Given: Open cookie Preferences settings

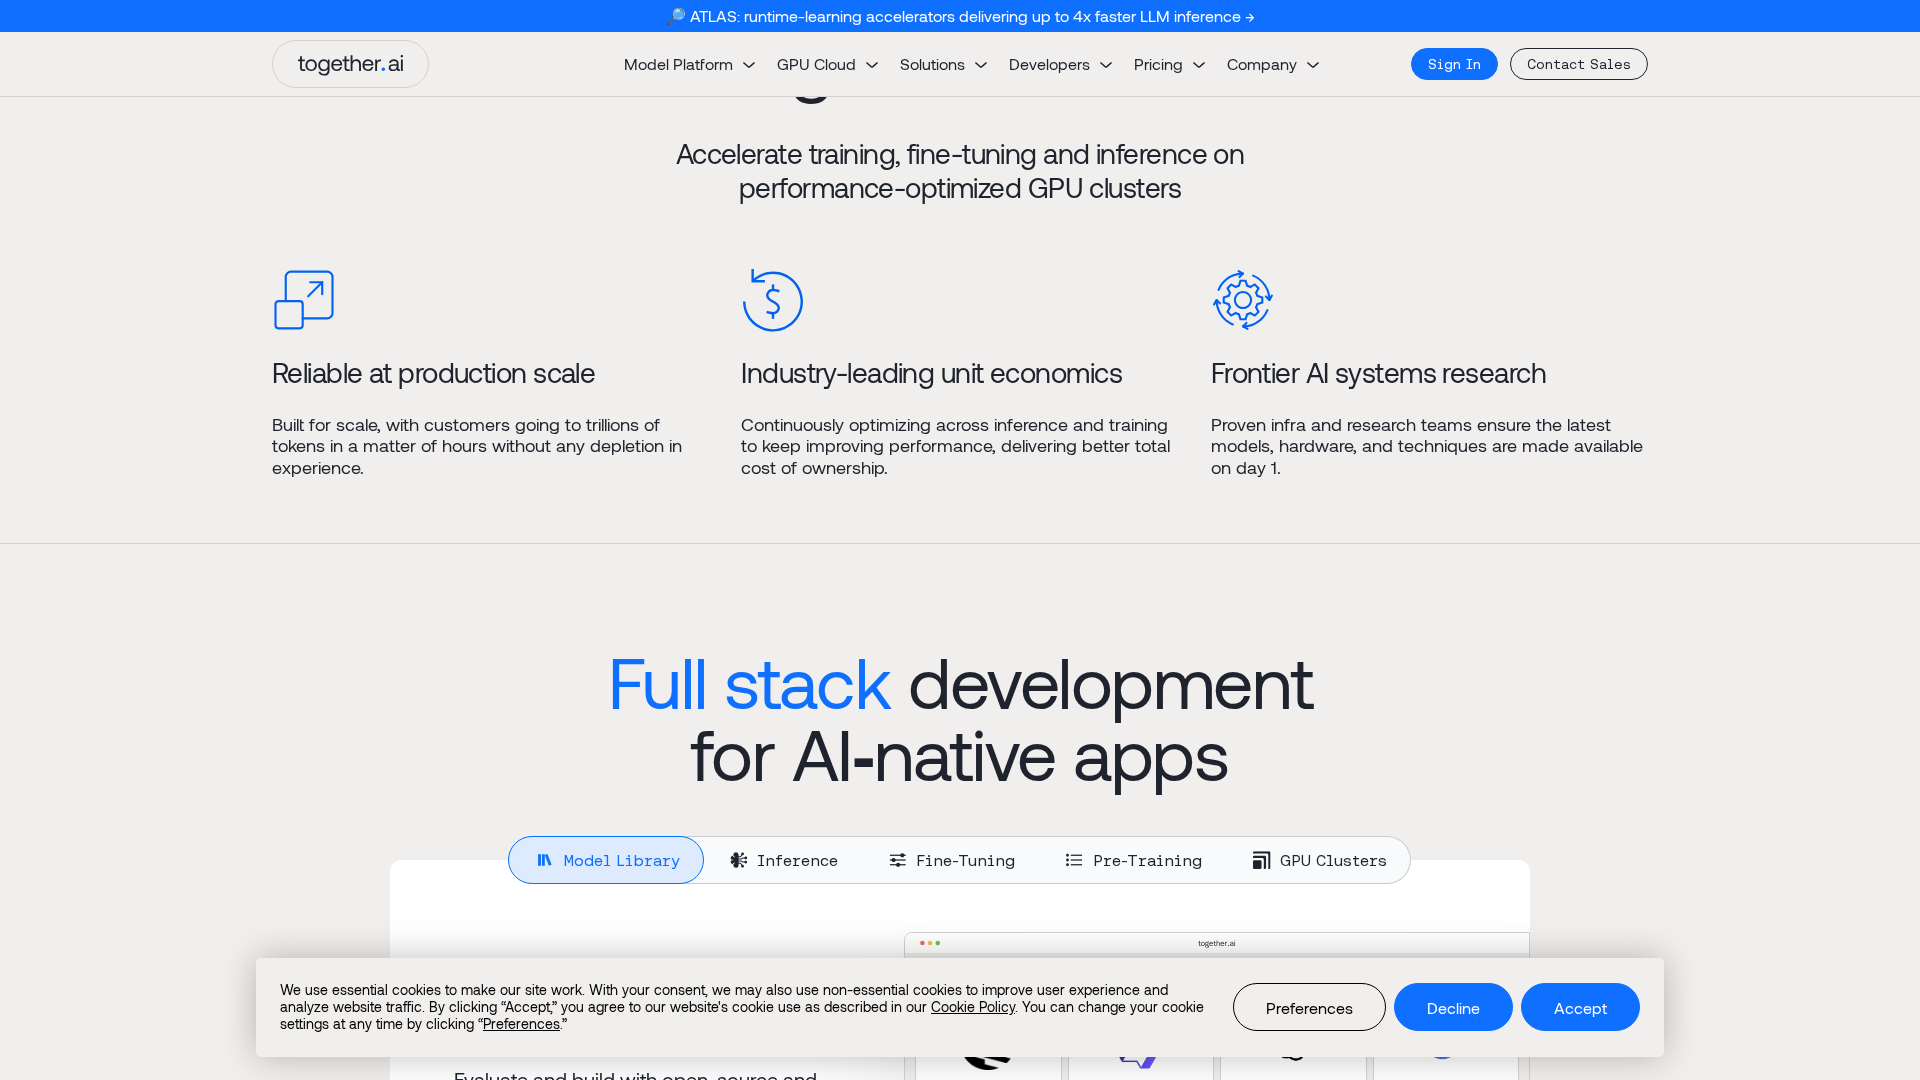Looking at the screenshot, I should [1308, 1007].
